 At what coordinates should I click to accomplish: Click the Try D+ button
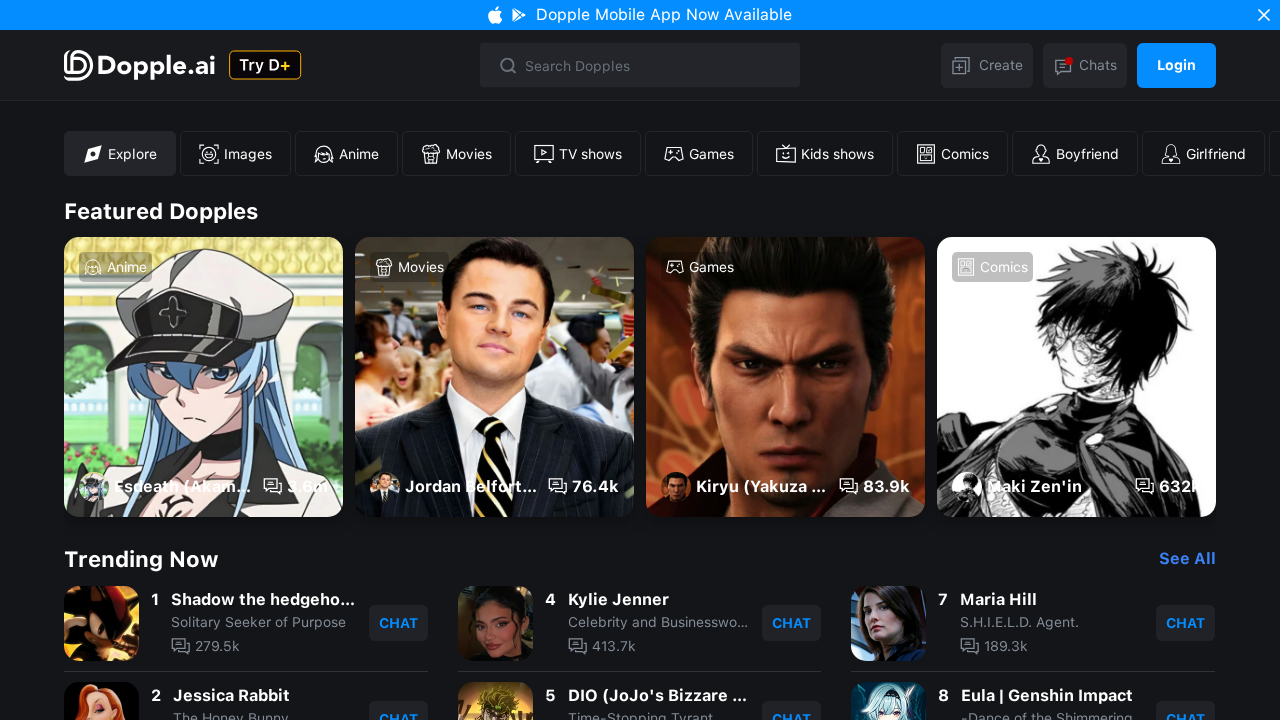pyautogui.click(x=264, y=65)
